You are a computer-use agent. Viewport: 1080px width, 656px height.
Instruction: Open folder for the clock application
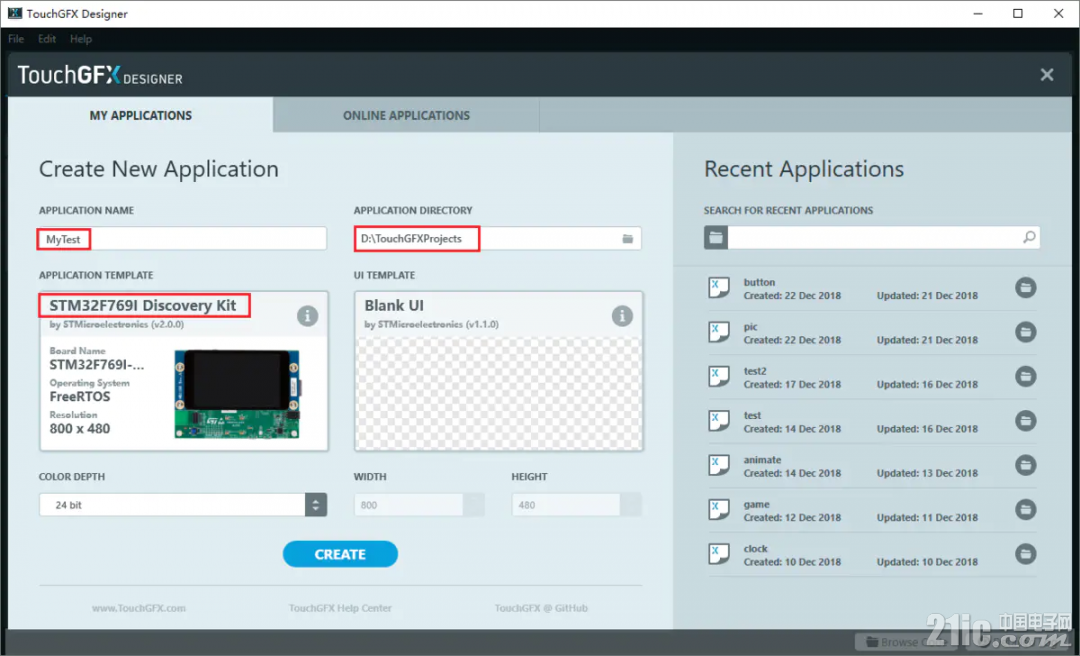(1025, 554)
